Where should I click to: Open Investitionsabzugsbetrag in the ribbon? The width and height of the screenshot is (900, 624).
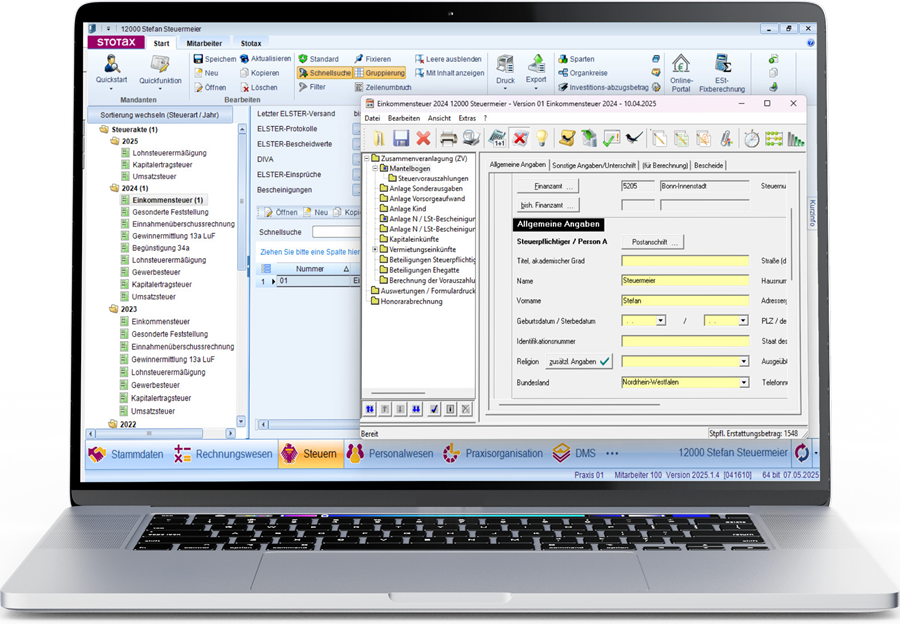[x=603, y=87]
